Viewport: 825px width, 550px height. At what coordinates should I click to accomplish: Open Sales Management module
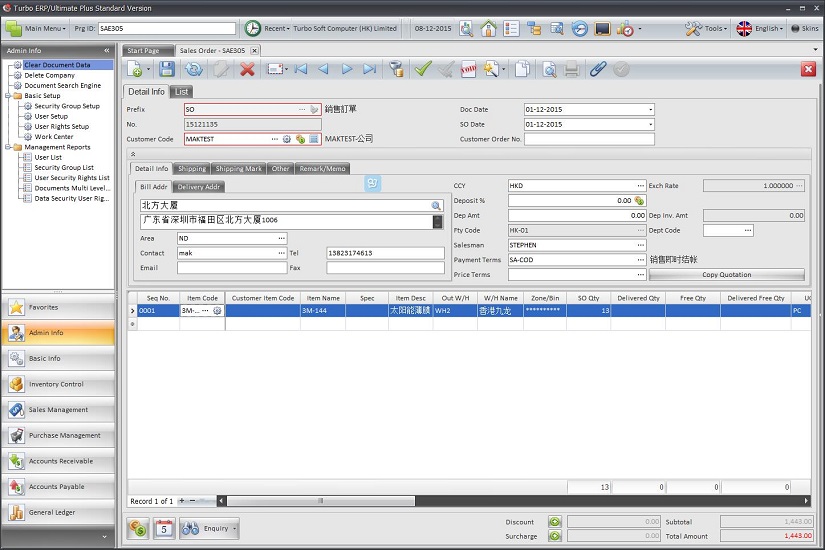tap(58, 409)
